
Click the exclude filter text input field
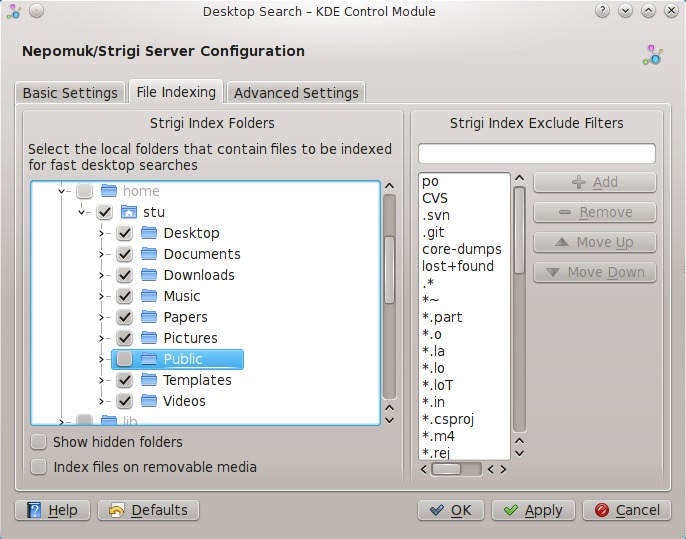[x=536, y=154]
